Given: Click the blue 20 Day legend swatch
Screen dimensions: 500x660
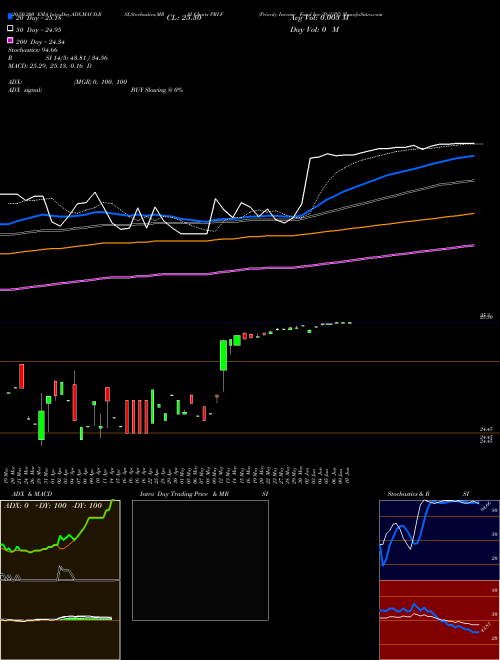Looking at the screenshot, I should coord(10,17).
